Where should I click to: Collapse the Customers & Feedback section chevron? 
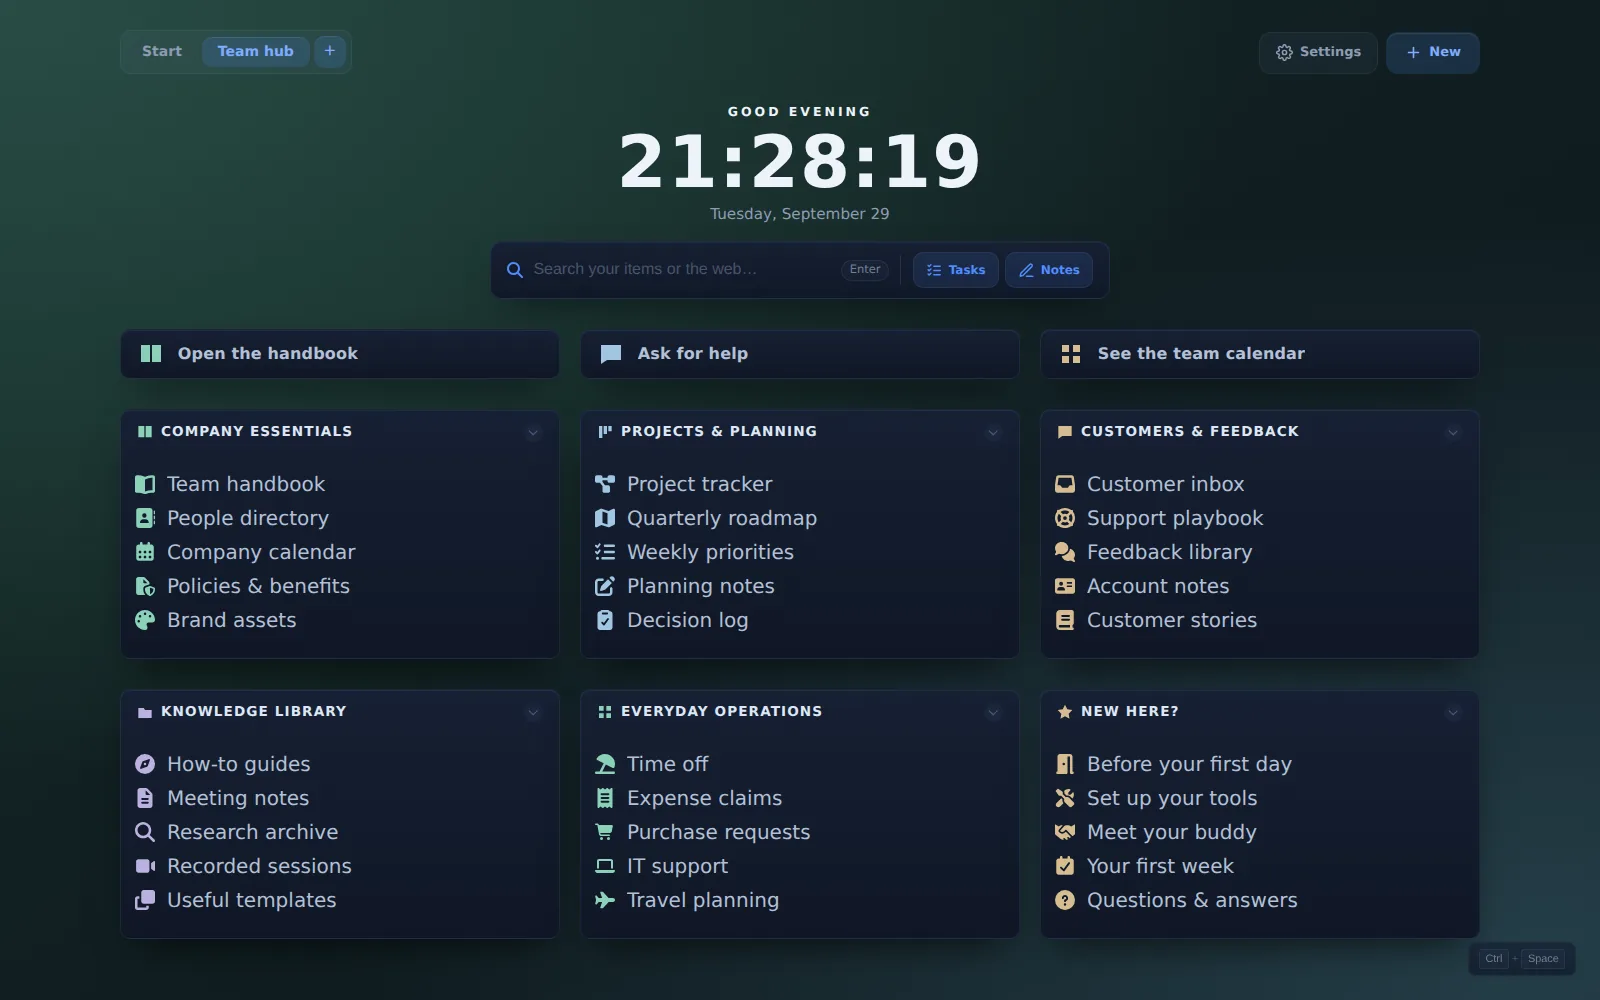click(x=1453, y=433)
